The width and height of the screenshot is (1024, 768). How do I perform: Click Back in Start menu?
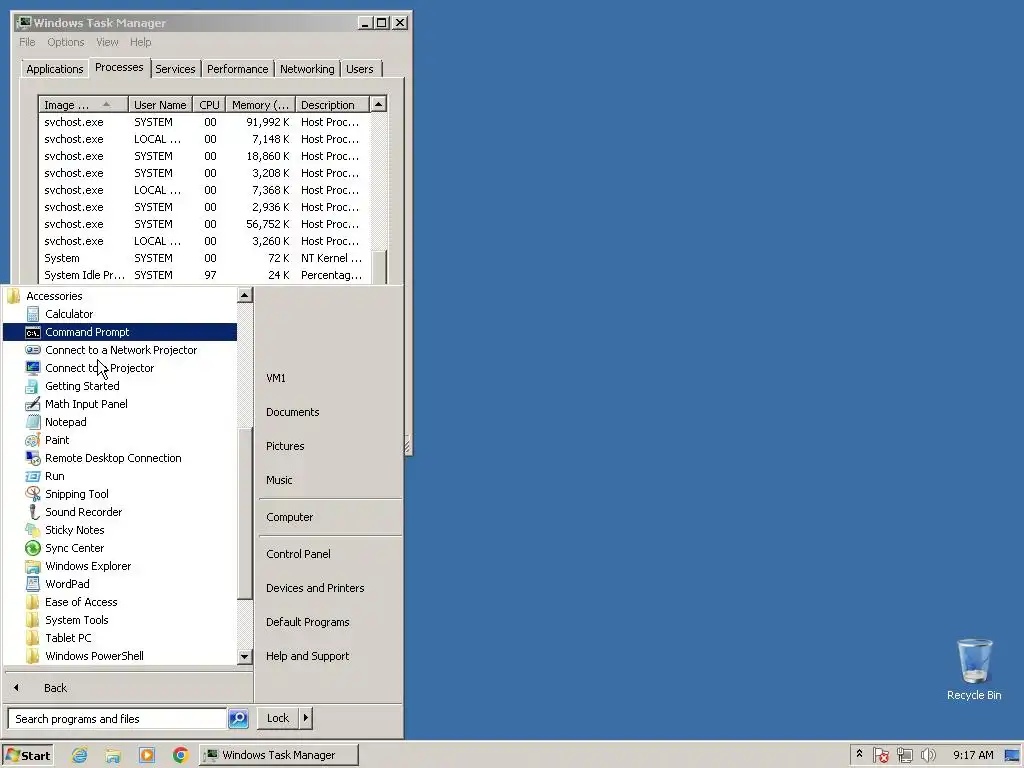click(56, 688)
